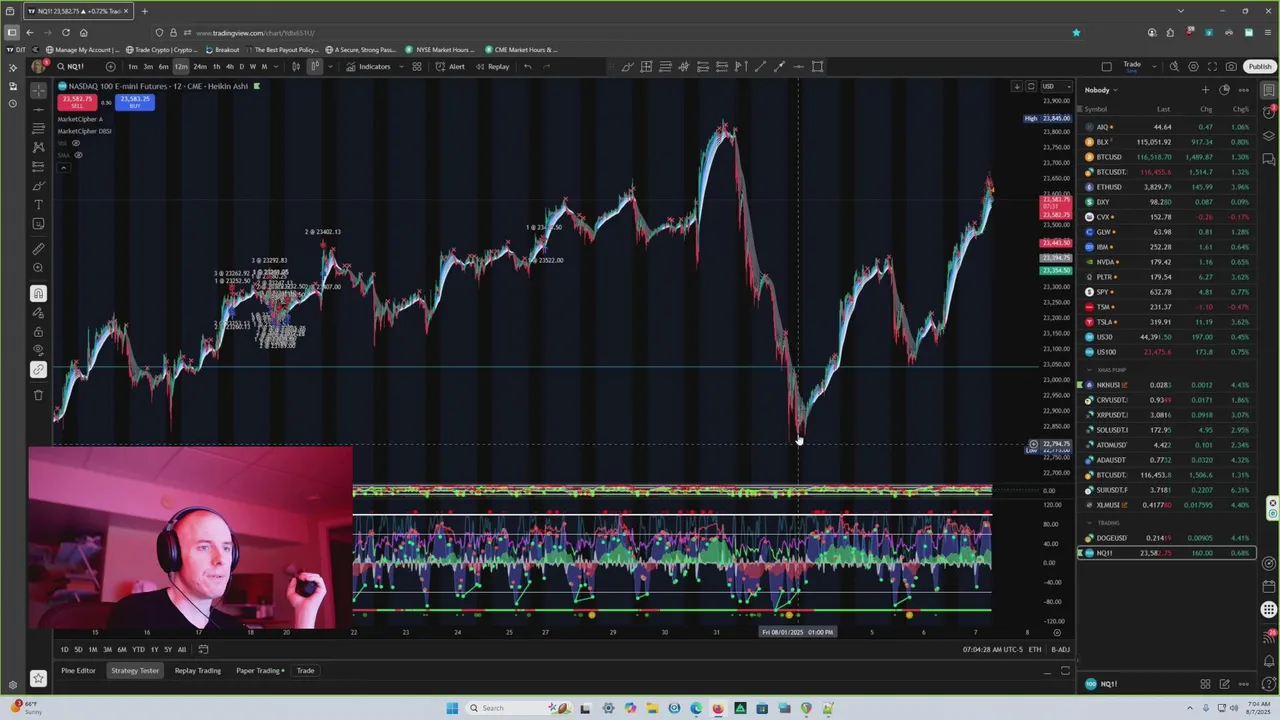Open the Replay Trading tab
This screenshot has height=720, width=1280.
(198, 670)
